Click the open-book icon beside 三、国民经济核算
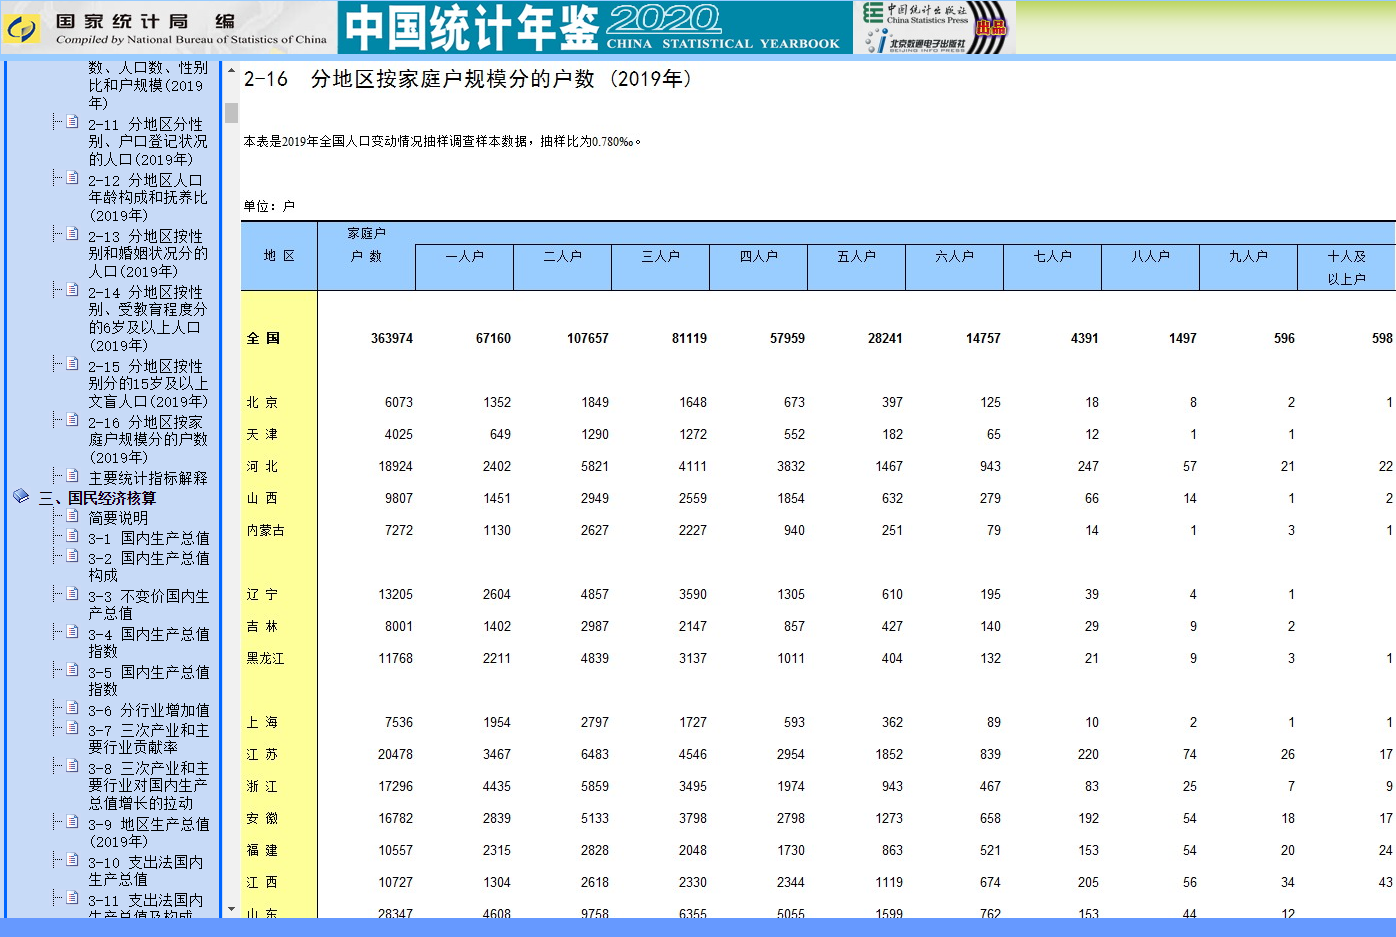1396x937 pixels. (x=21, y=496)
